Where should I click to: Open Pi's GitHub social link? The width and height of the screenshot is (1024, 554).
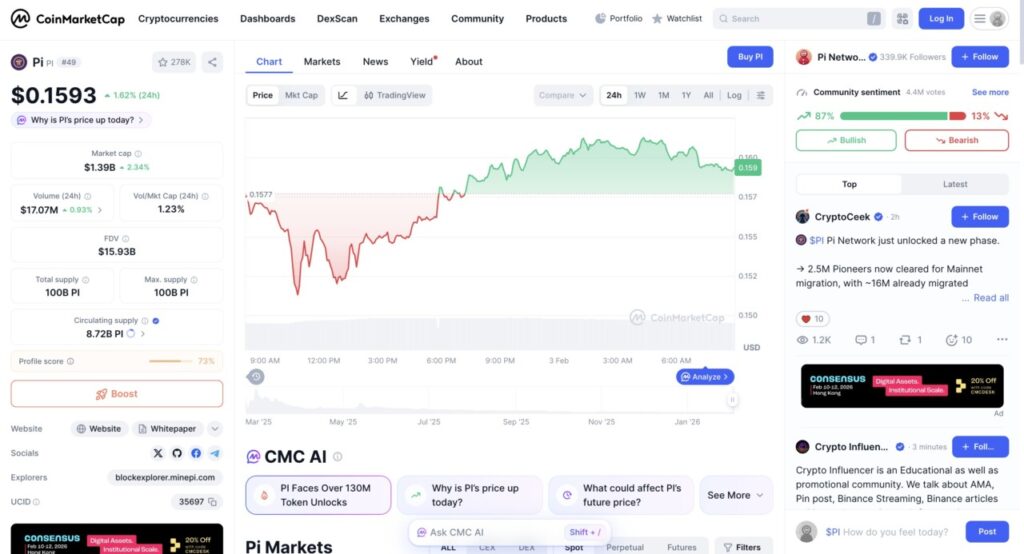pyautogui.click(x=177, y=453)
